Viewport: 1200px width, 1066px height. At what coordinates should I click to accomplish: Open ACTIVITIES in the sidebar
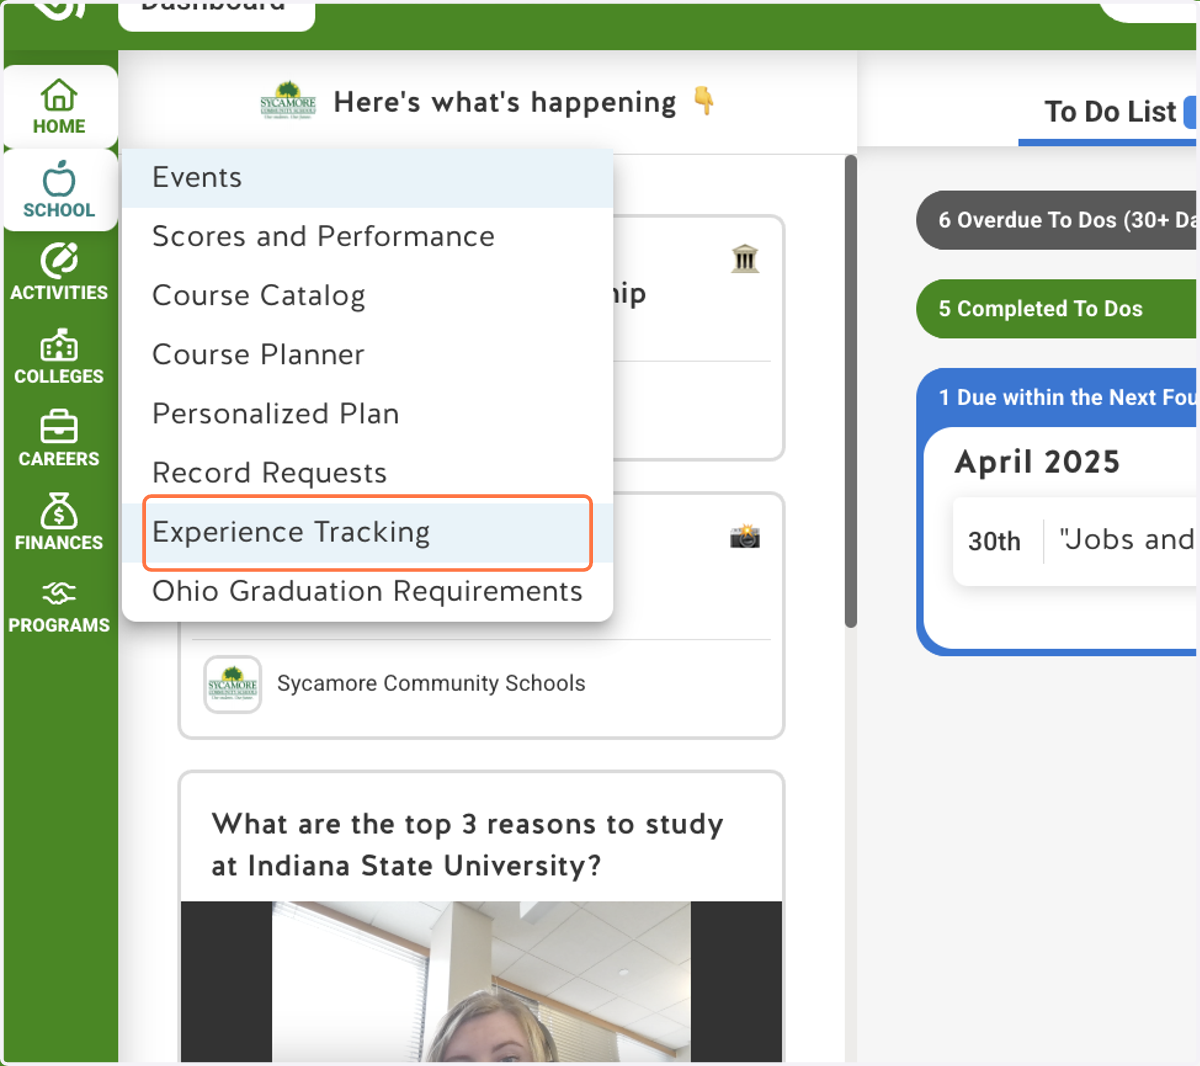[60, 272]
